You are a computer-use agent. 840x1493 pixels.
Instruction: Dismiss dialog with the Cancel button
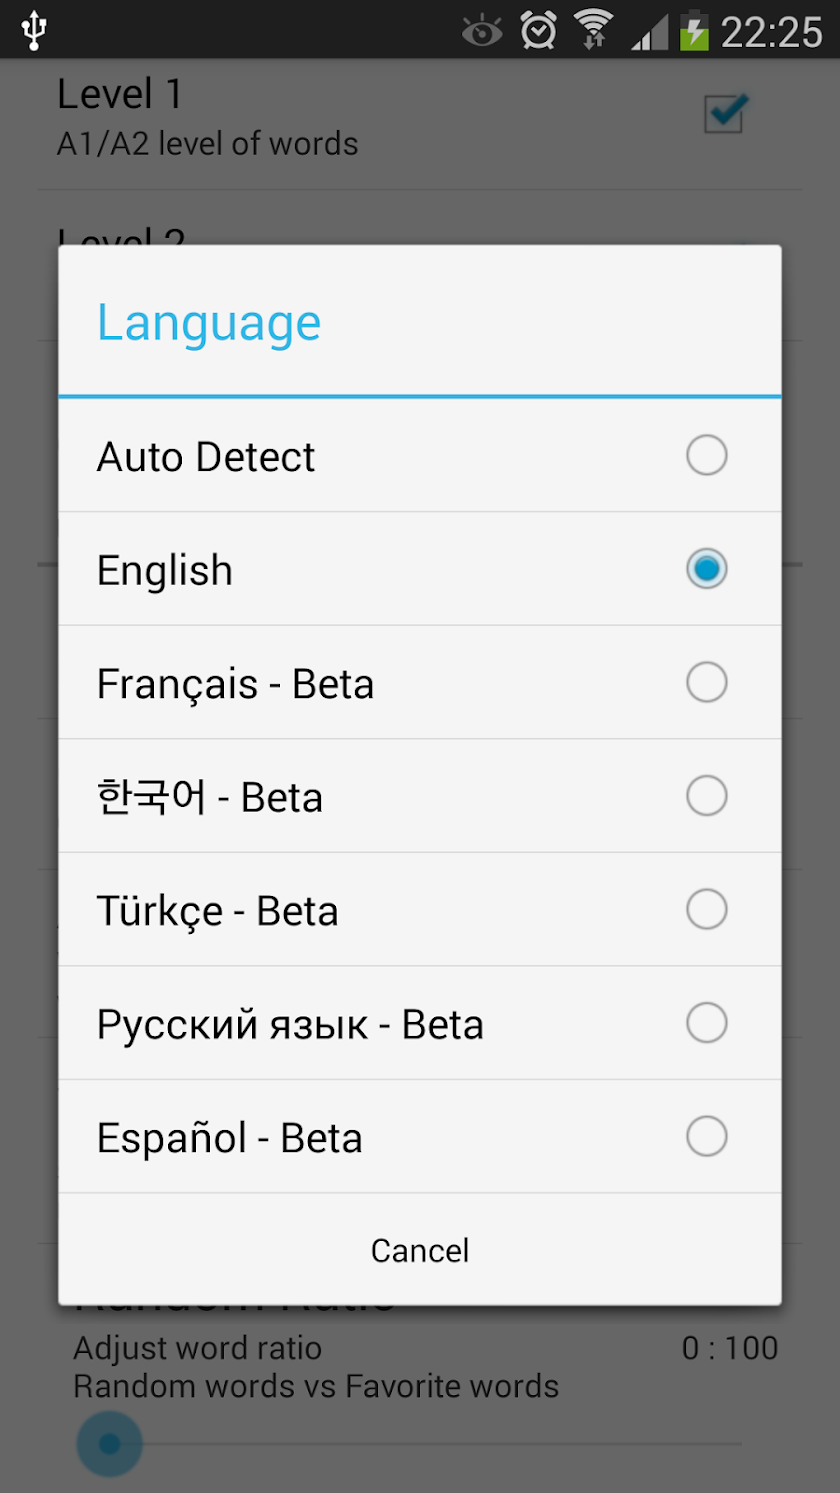420,1250
